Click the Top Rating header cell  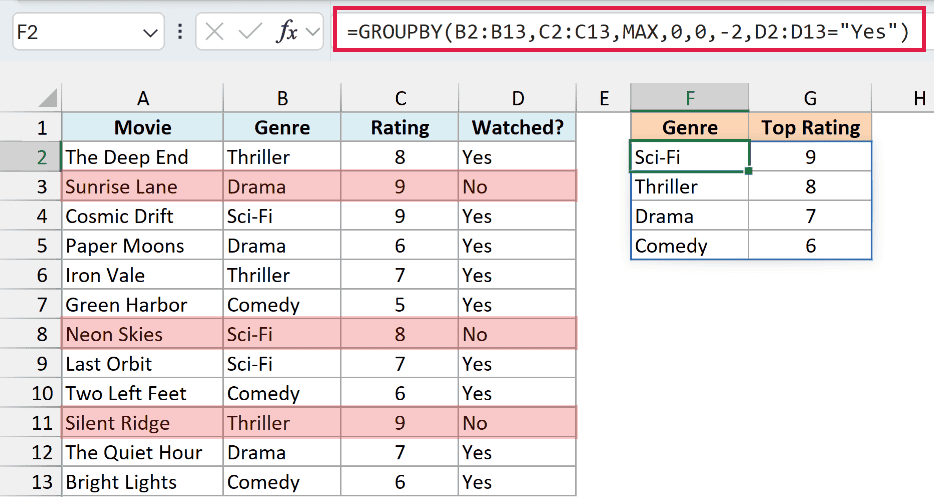[x=810, y=127]
